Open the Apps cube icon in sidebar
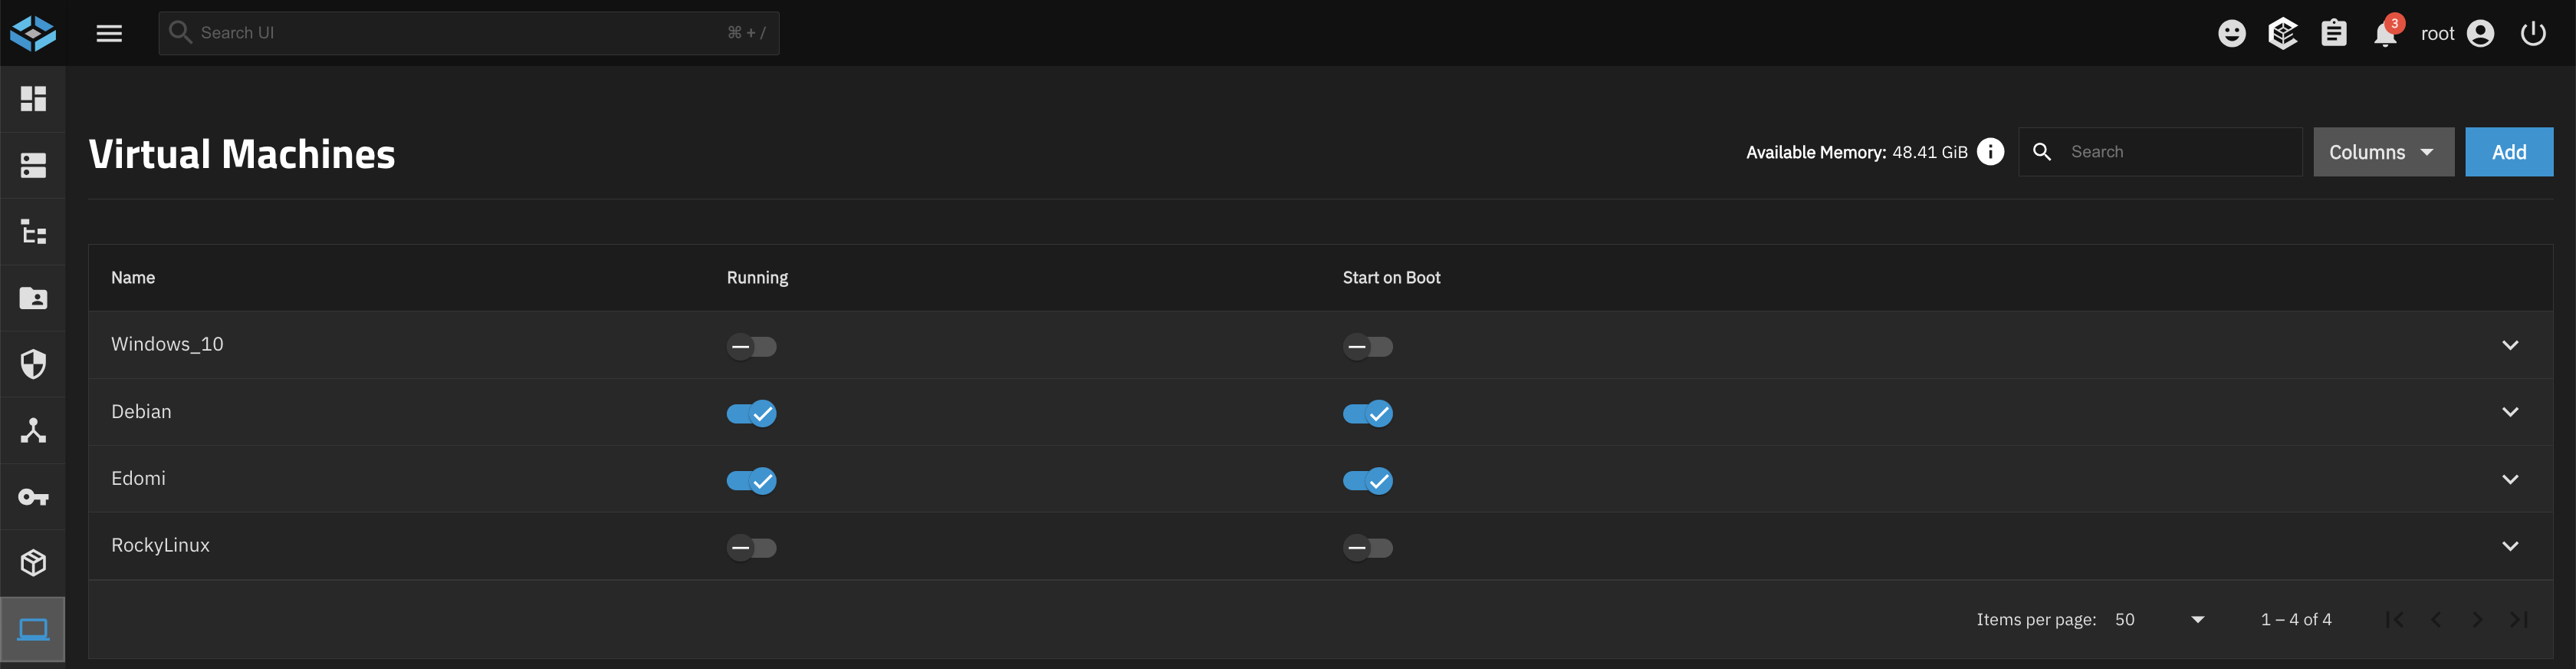The width and height of the screenshot is (2576, 669). click(33, 563)
